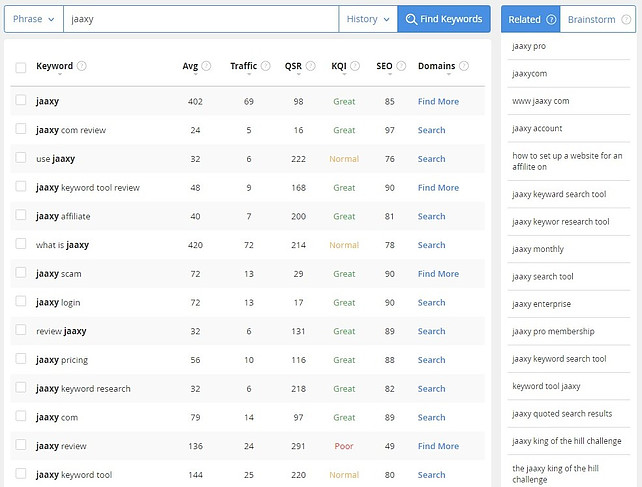The width and height of the screenshot is (642, 487).
Task: Select related keyword 'jaaxy account'
Action: pos(537,129)
